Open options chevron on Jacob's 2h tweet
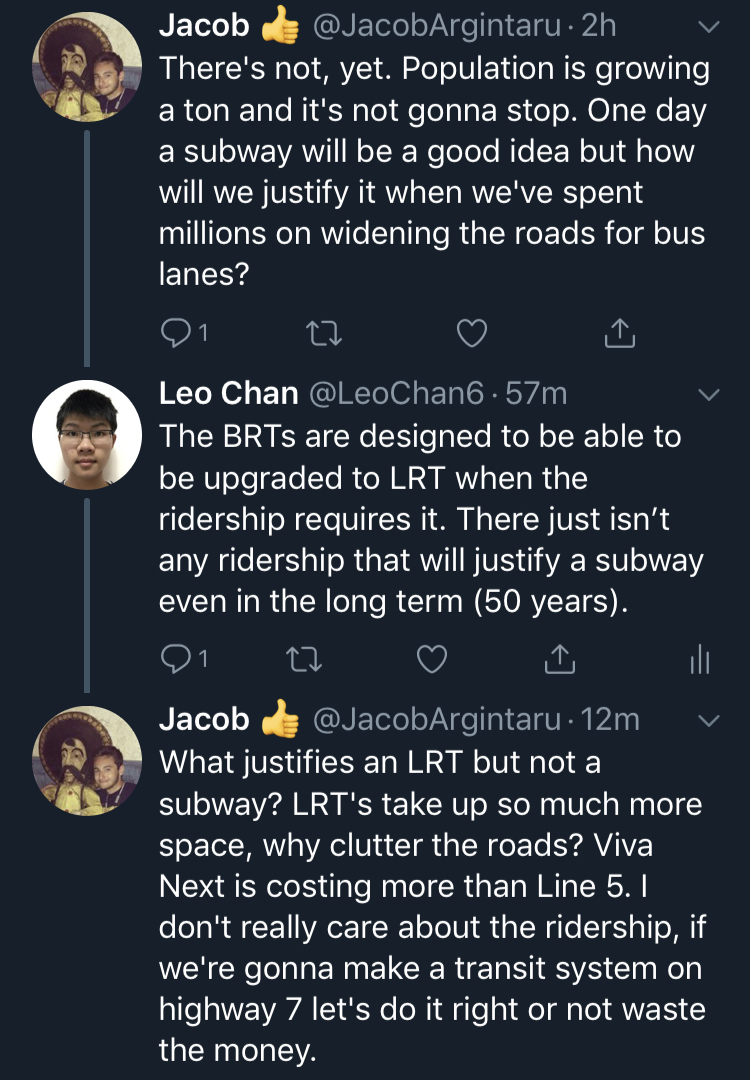This screenshot has height=1080, width=750. (707, 29)
